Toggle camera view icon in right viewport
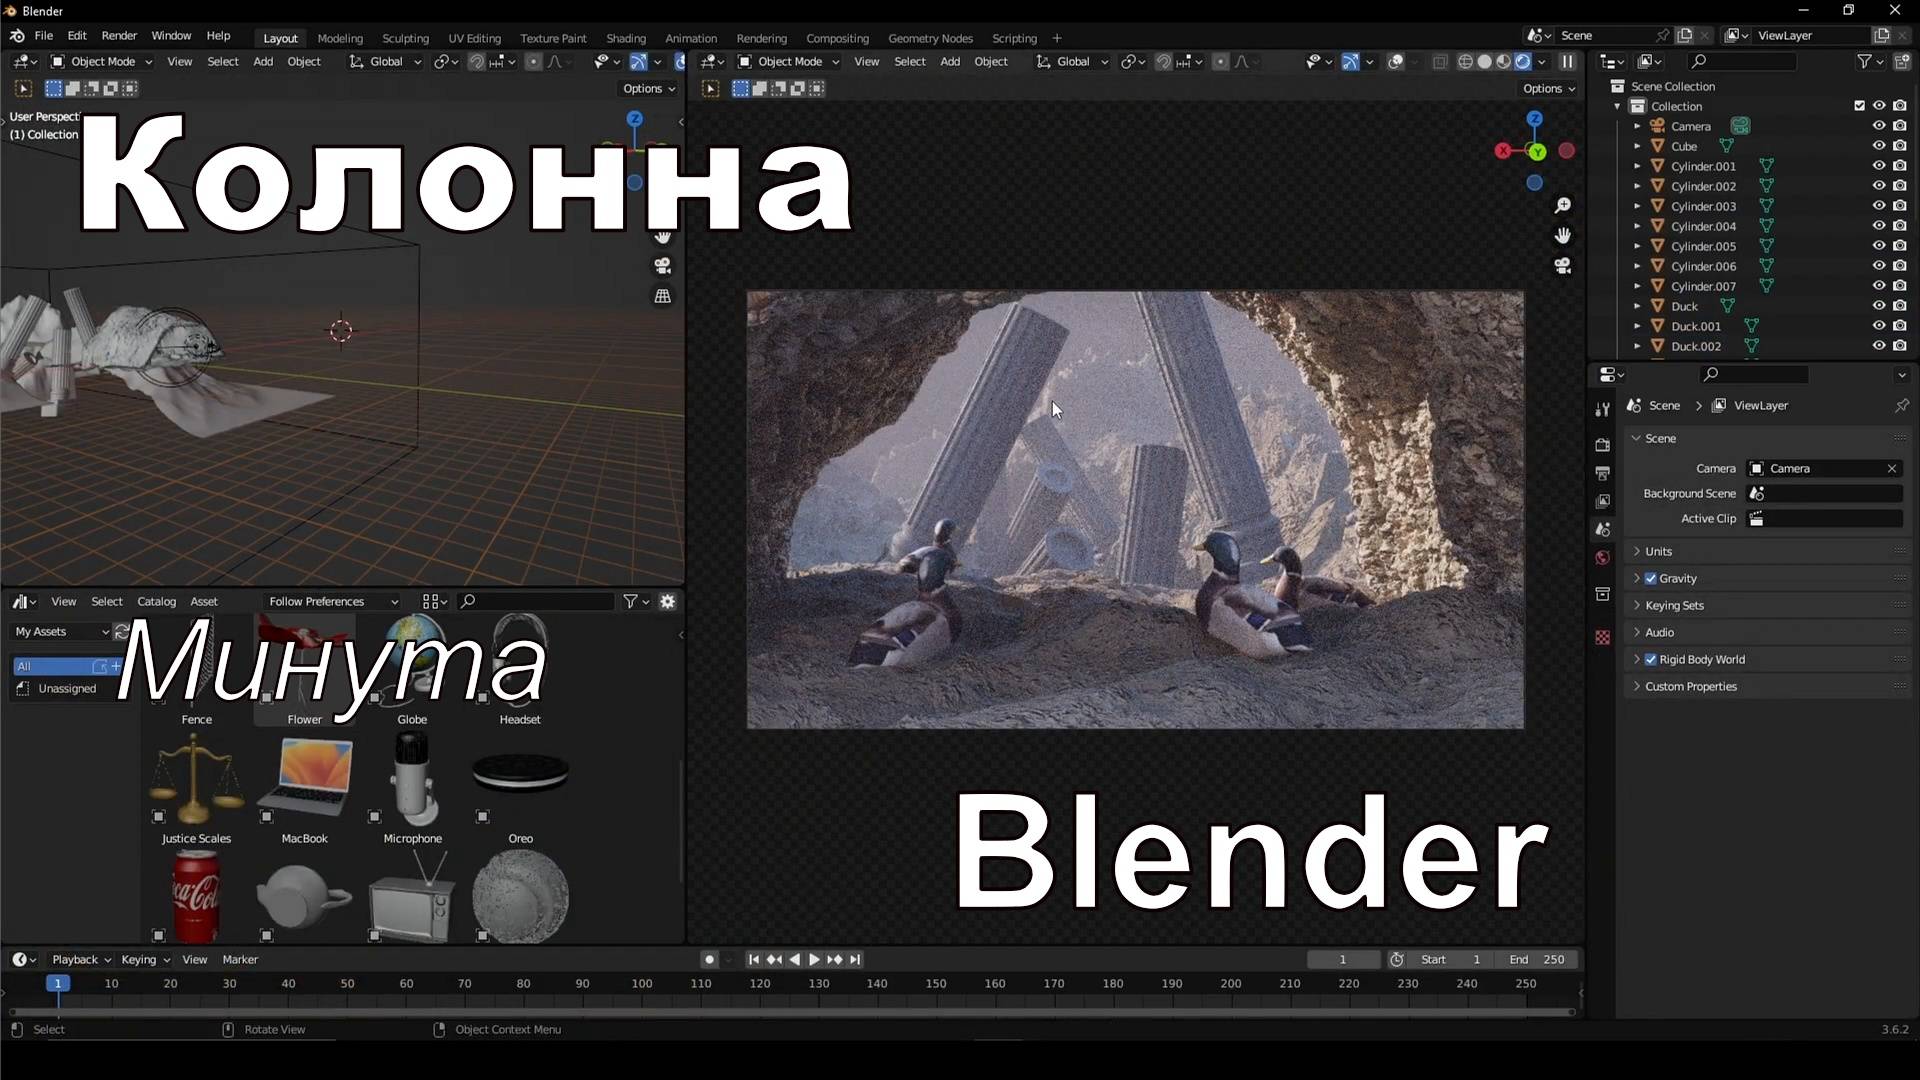The height and width of the screenshot is (1080, 1920). tap(1562, 266)
